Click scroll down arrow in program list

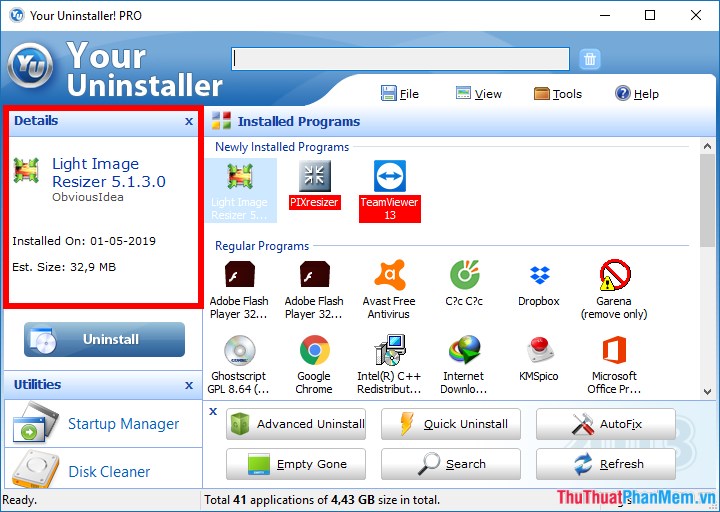click(707, 392)
